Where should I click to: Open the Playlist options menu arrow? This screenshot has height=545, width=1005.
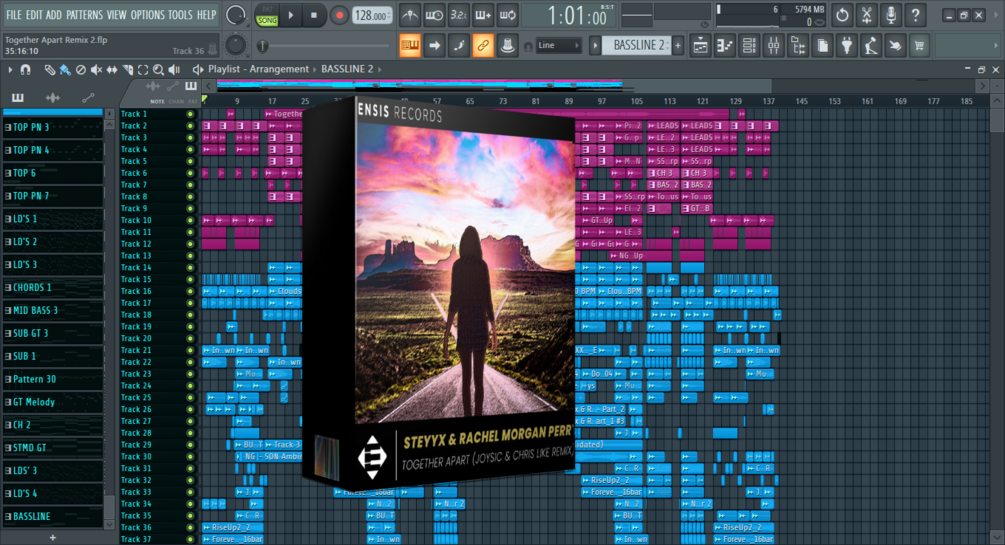[10, 69]
